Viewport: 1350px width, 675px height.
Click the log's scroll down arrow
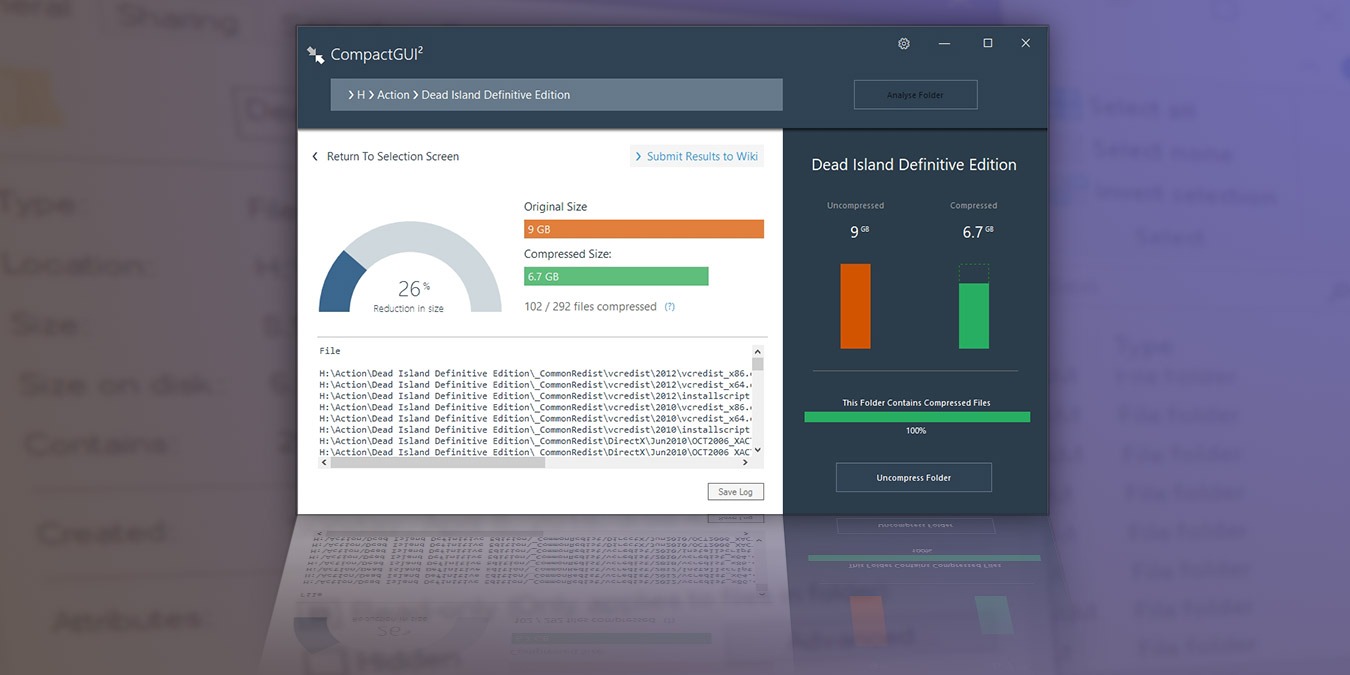tap(758, 450)
